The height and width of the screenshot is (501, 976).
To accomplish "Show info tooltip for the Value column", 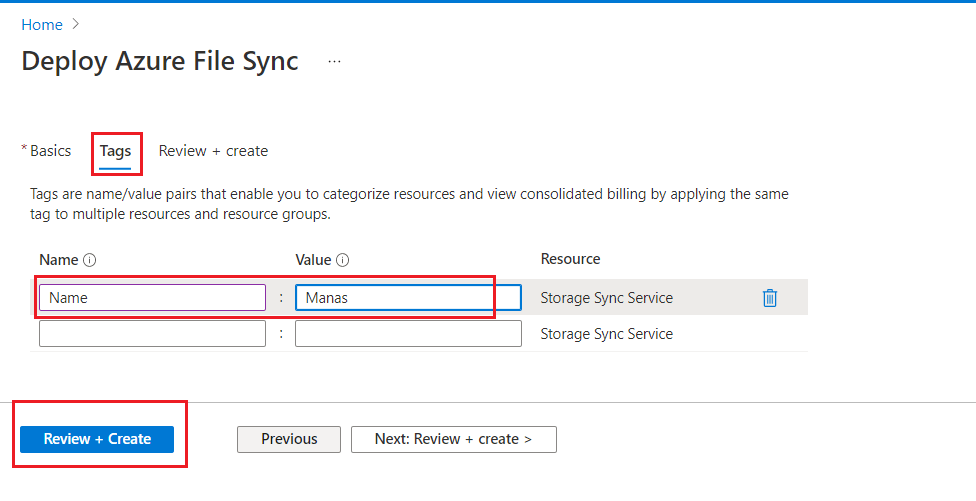I will pos(343,260).
